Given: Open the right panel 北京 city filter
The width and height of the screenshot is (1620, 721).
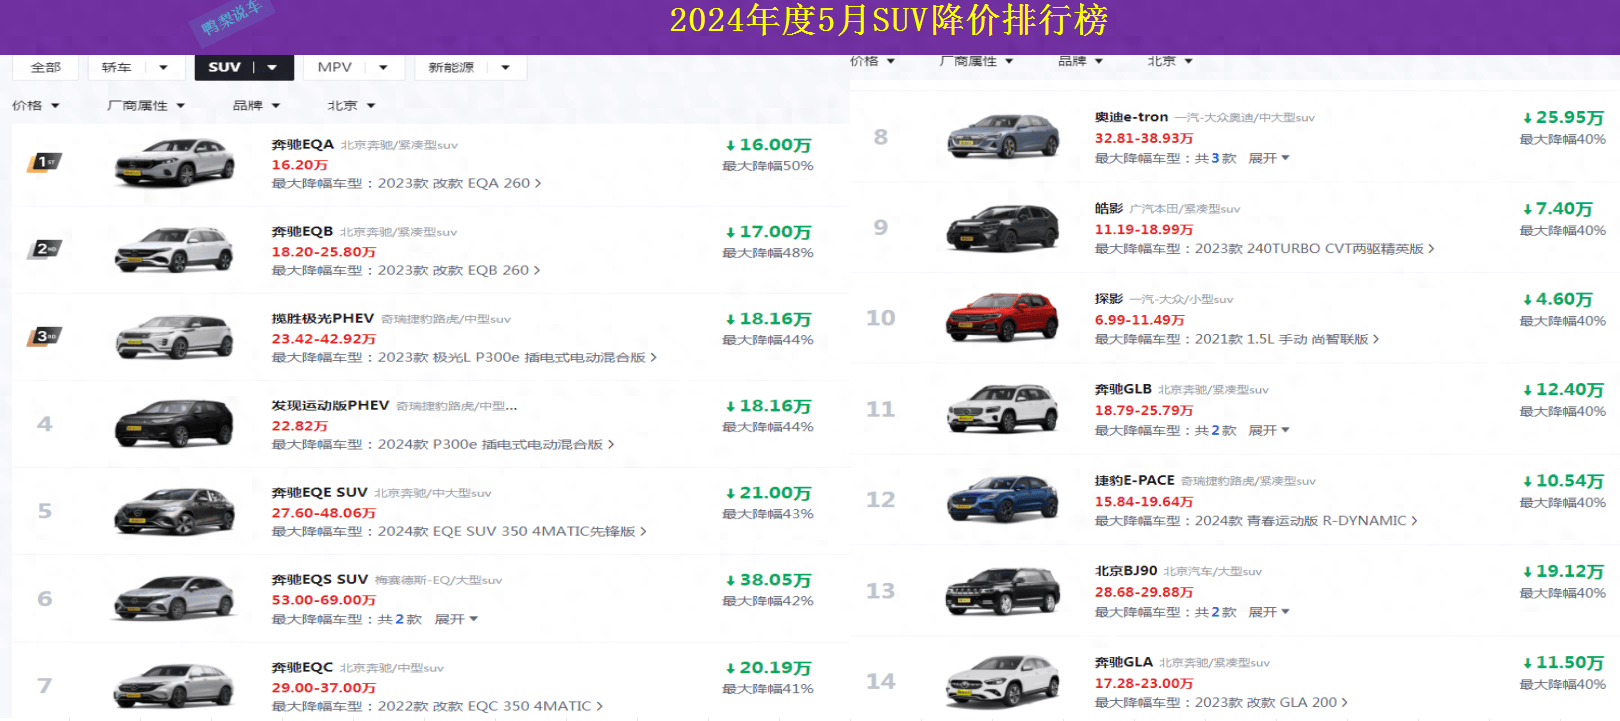Looking at the screenshot, I should point(1170,61).
